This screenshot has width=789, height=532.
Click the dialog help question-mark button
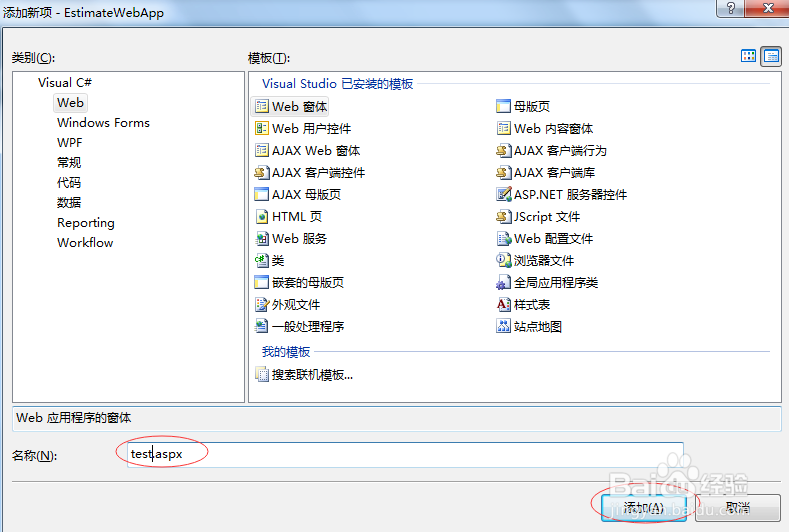click(x=731, y=8)
